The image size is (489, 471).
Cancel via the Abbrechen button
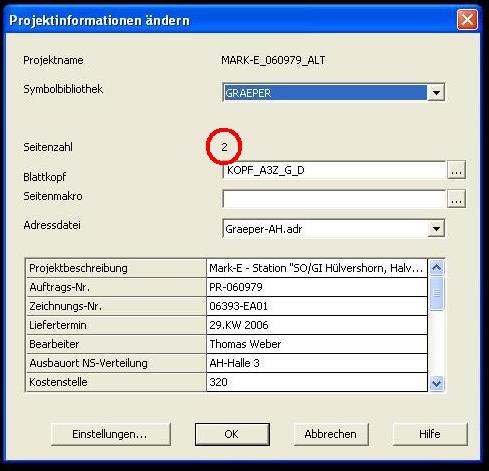click(331, 434)
